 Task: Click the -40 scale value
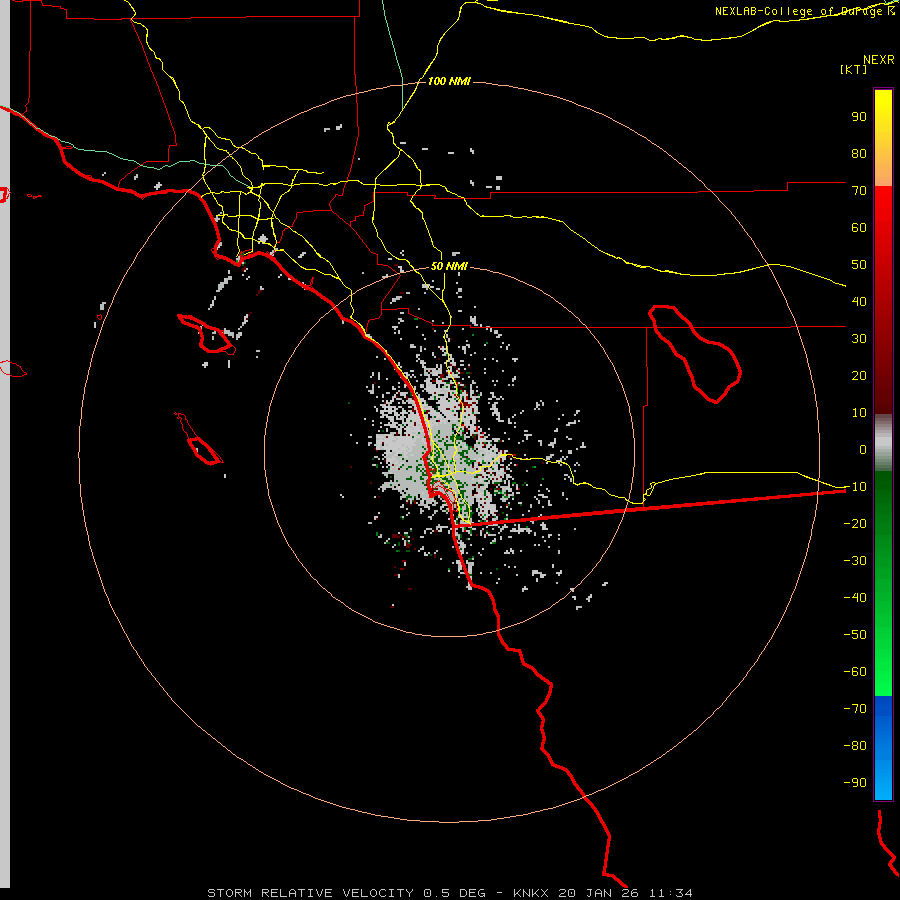point(855,598)
